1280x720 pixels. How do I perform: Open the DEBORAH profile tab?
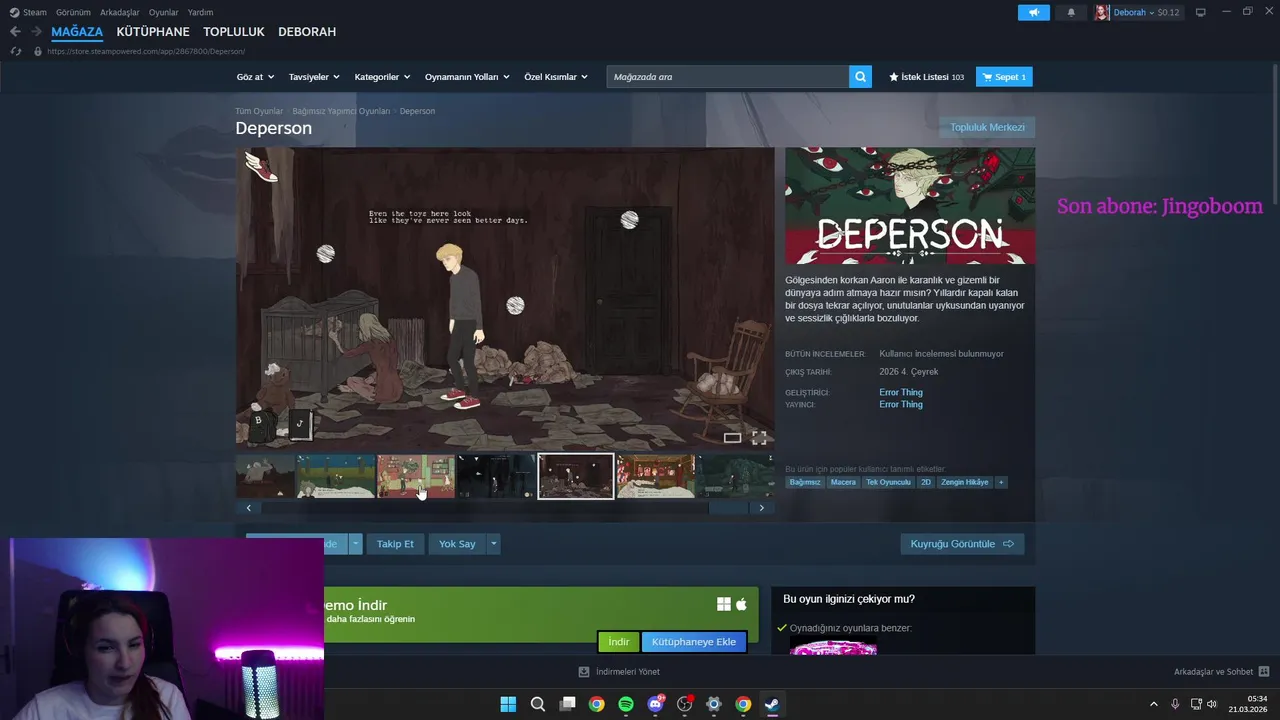coord(307,32)
